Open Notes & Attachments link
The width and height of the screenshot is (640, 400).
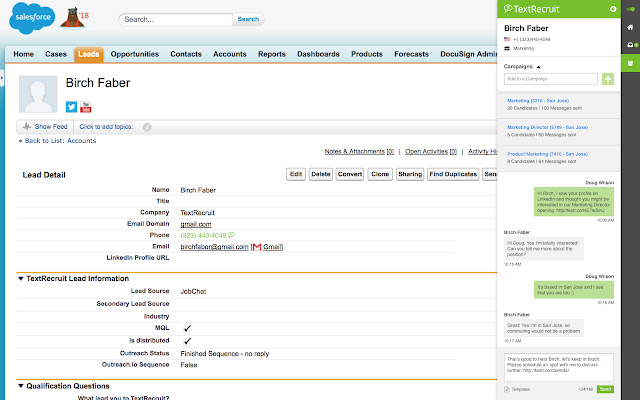[359, 151]
